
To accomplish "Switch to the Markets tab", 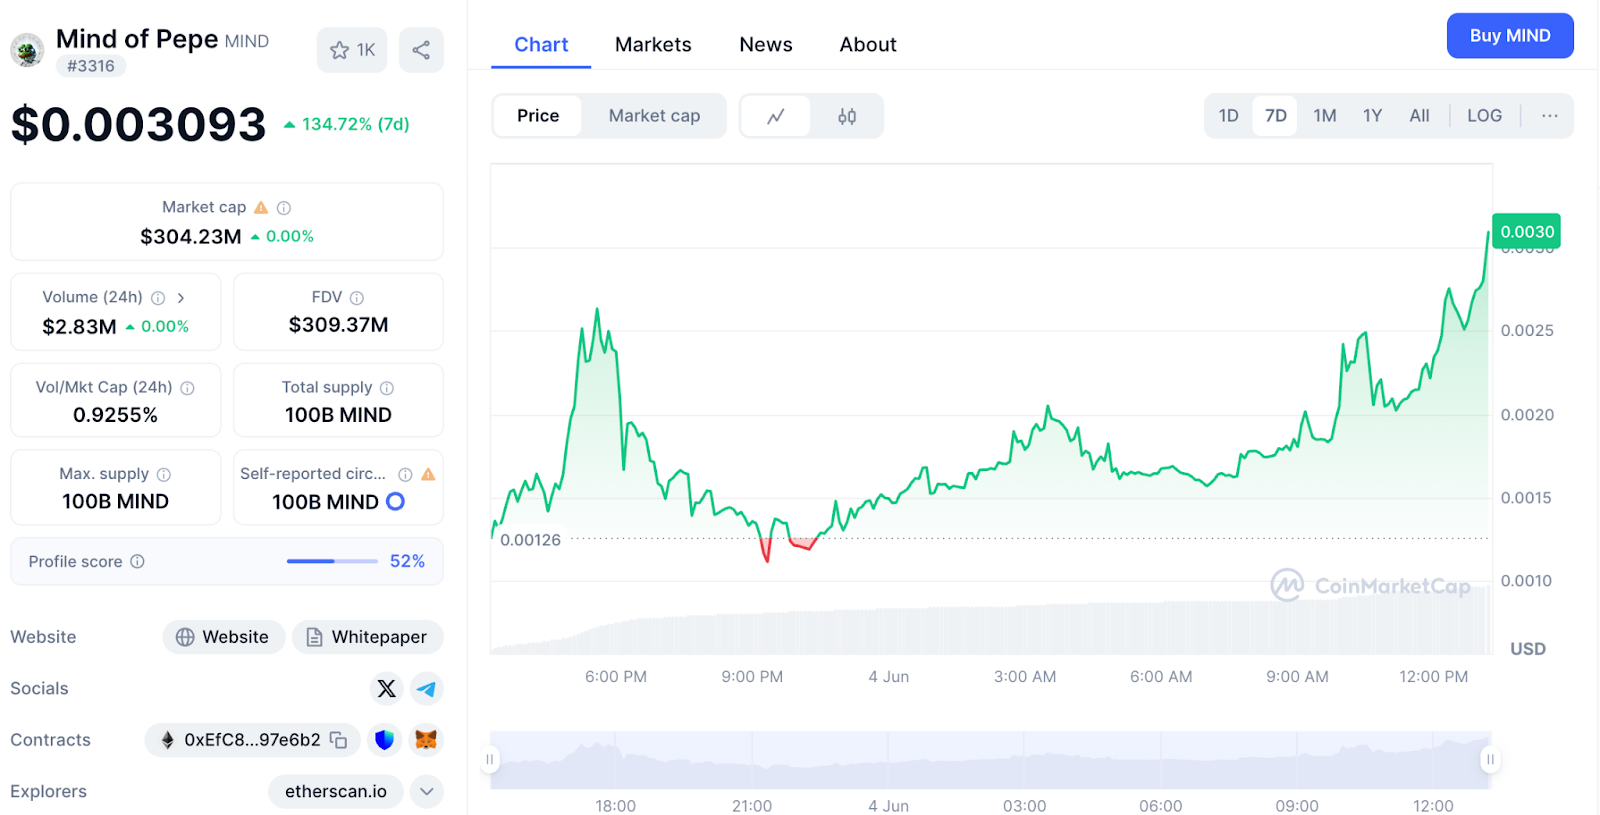I will (653, 45).
